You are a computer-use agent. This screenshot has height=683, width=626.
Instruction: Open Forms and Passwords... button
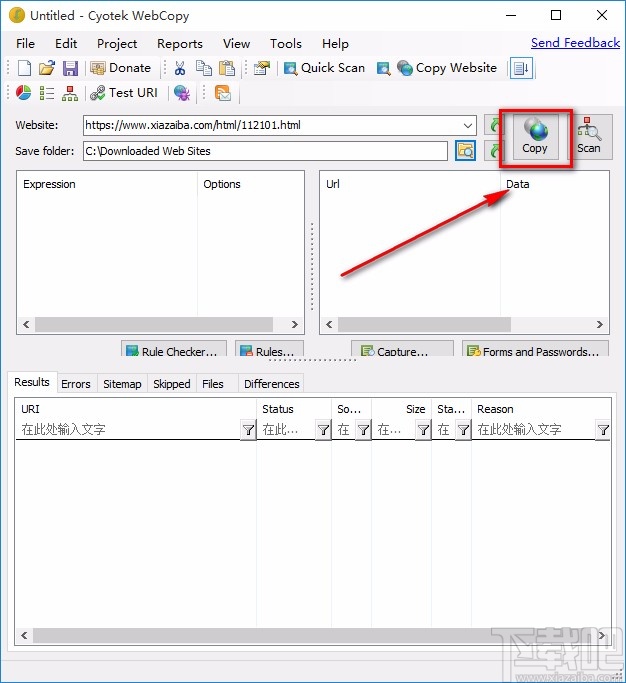tap(535, 349)
